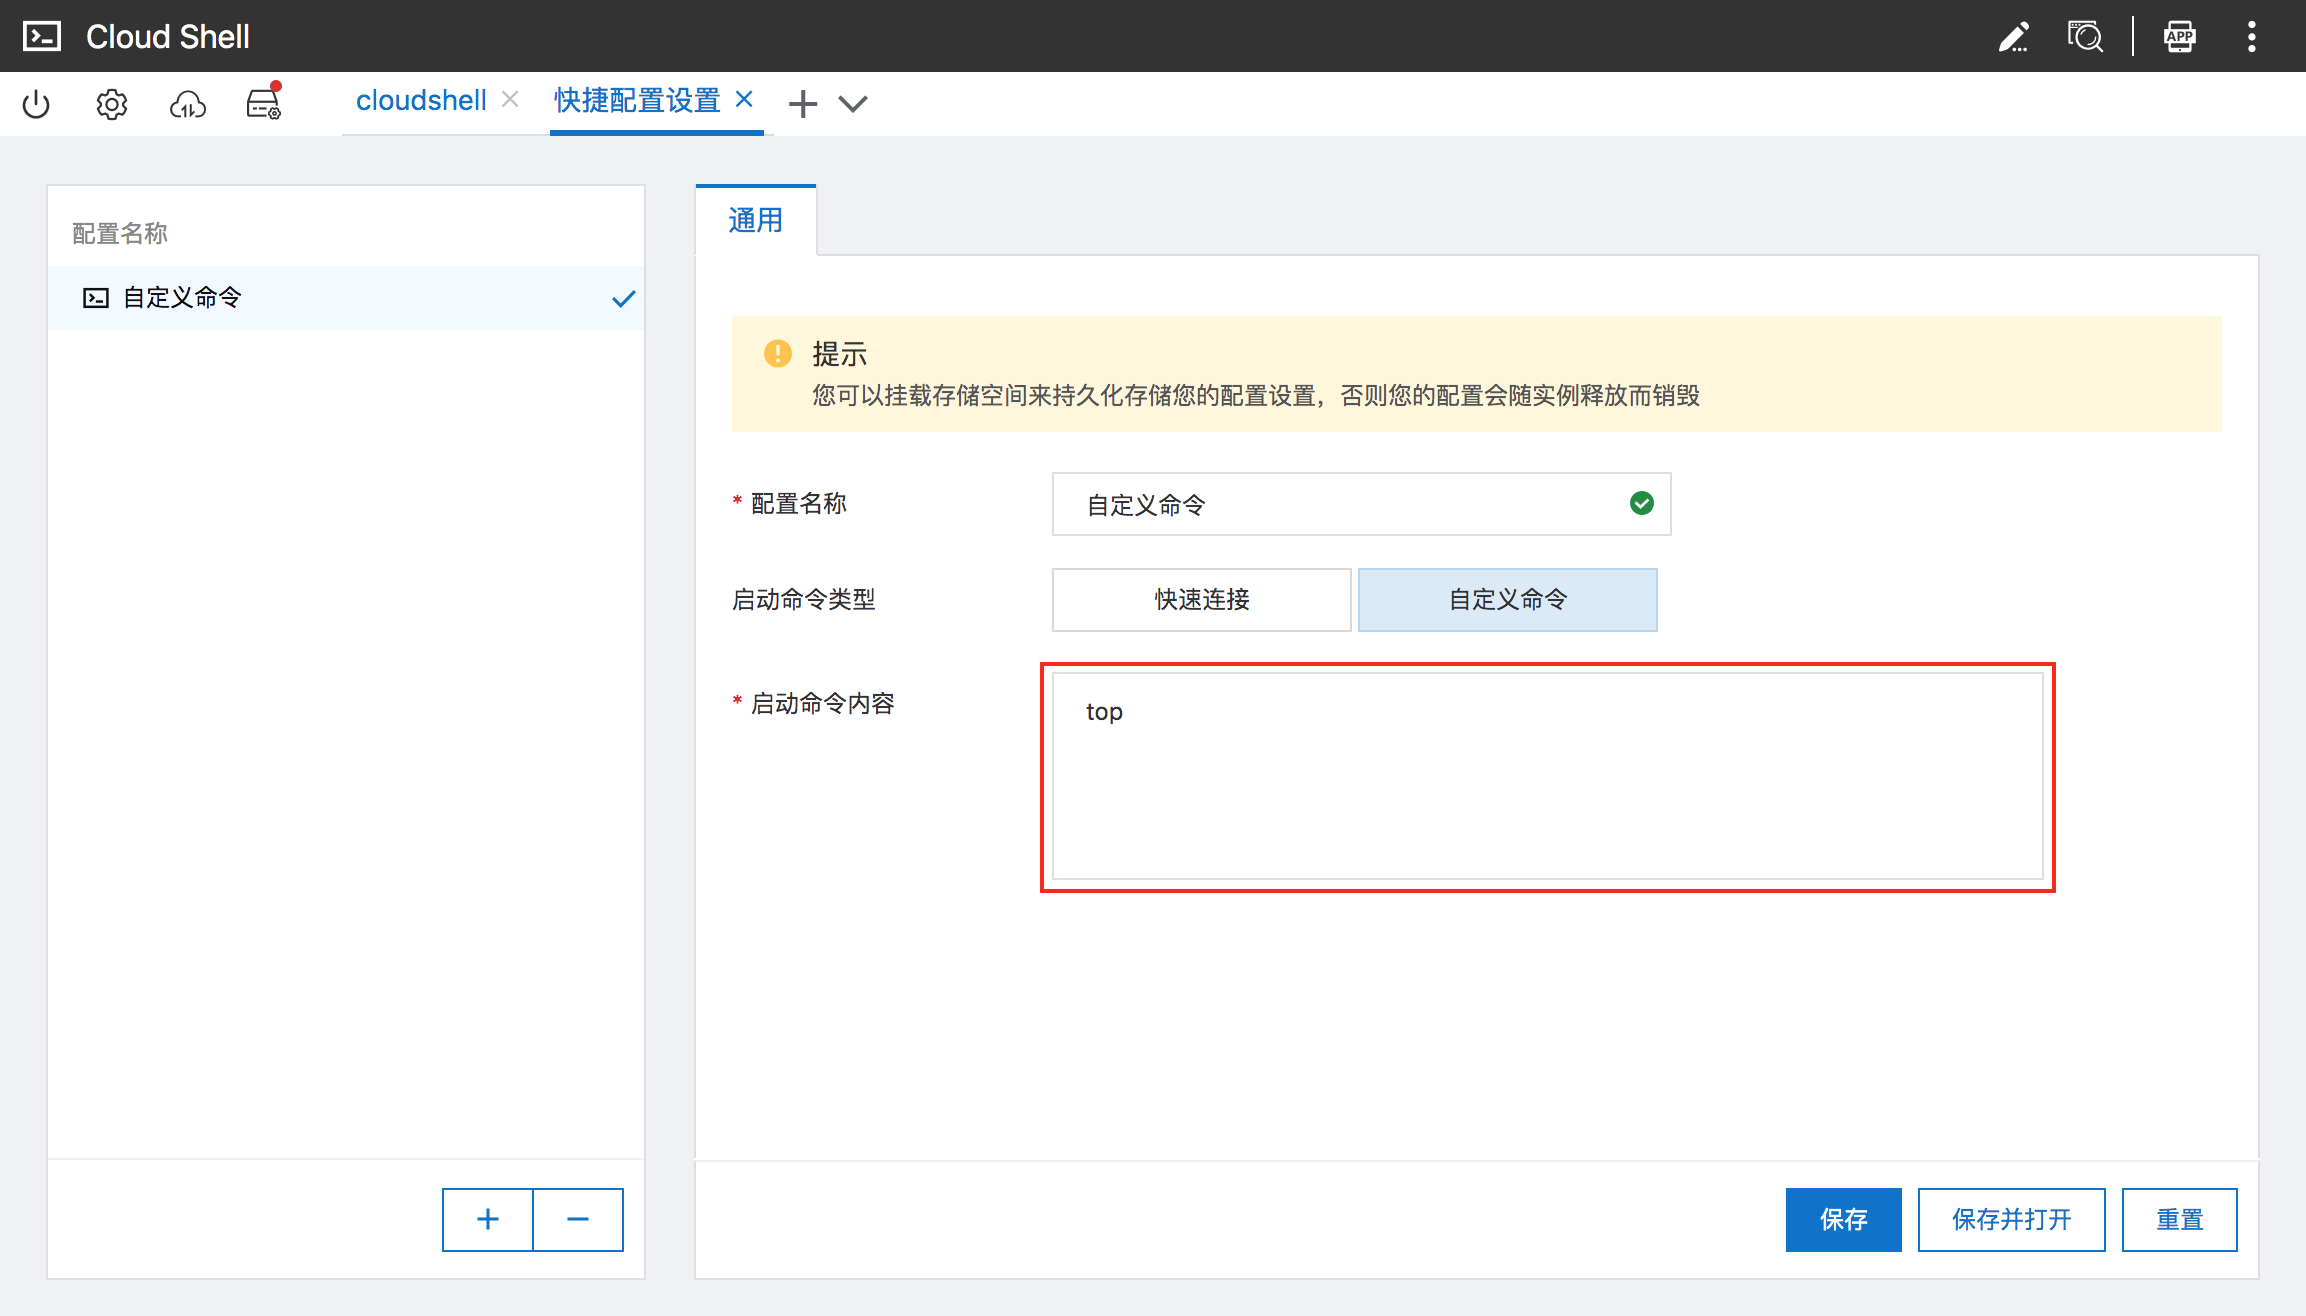The image size is (2306, 1316).
Task: Close the 快捷配置设置 tab
Action: pos(744,99)
